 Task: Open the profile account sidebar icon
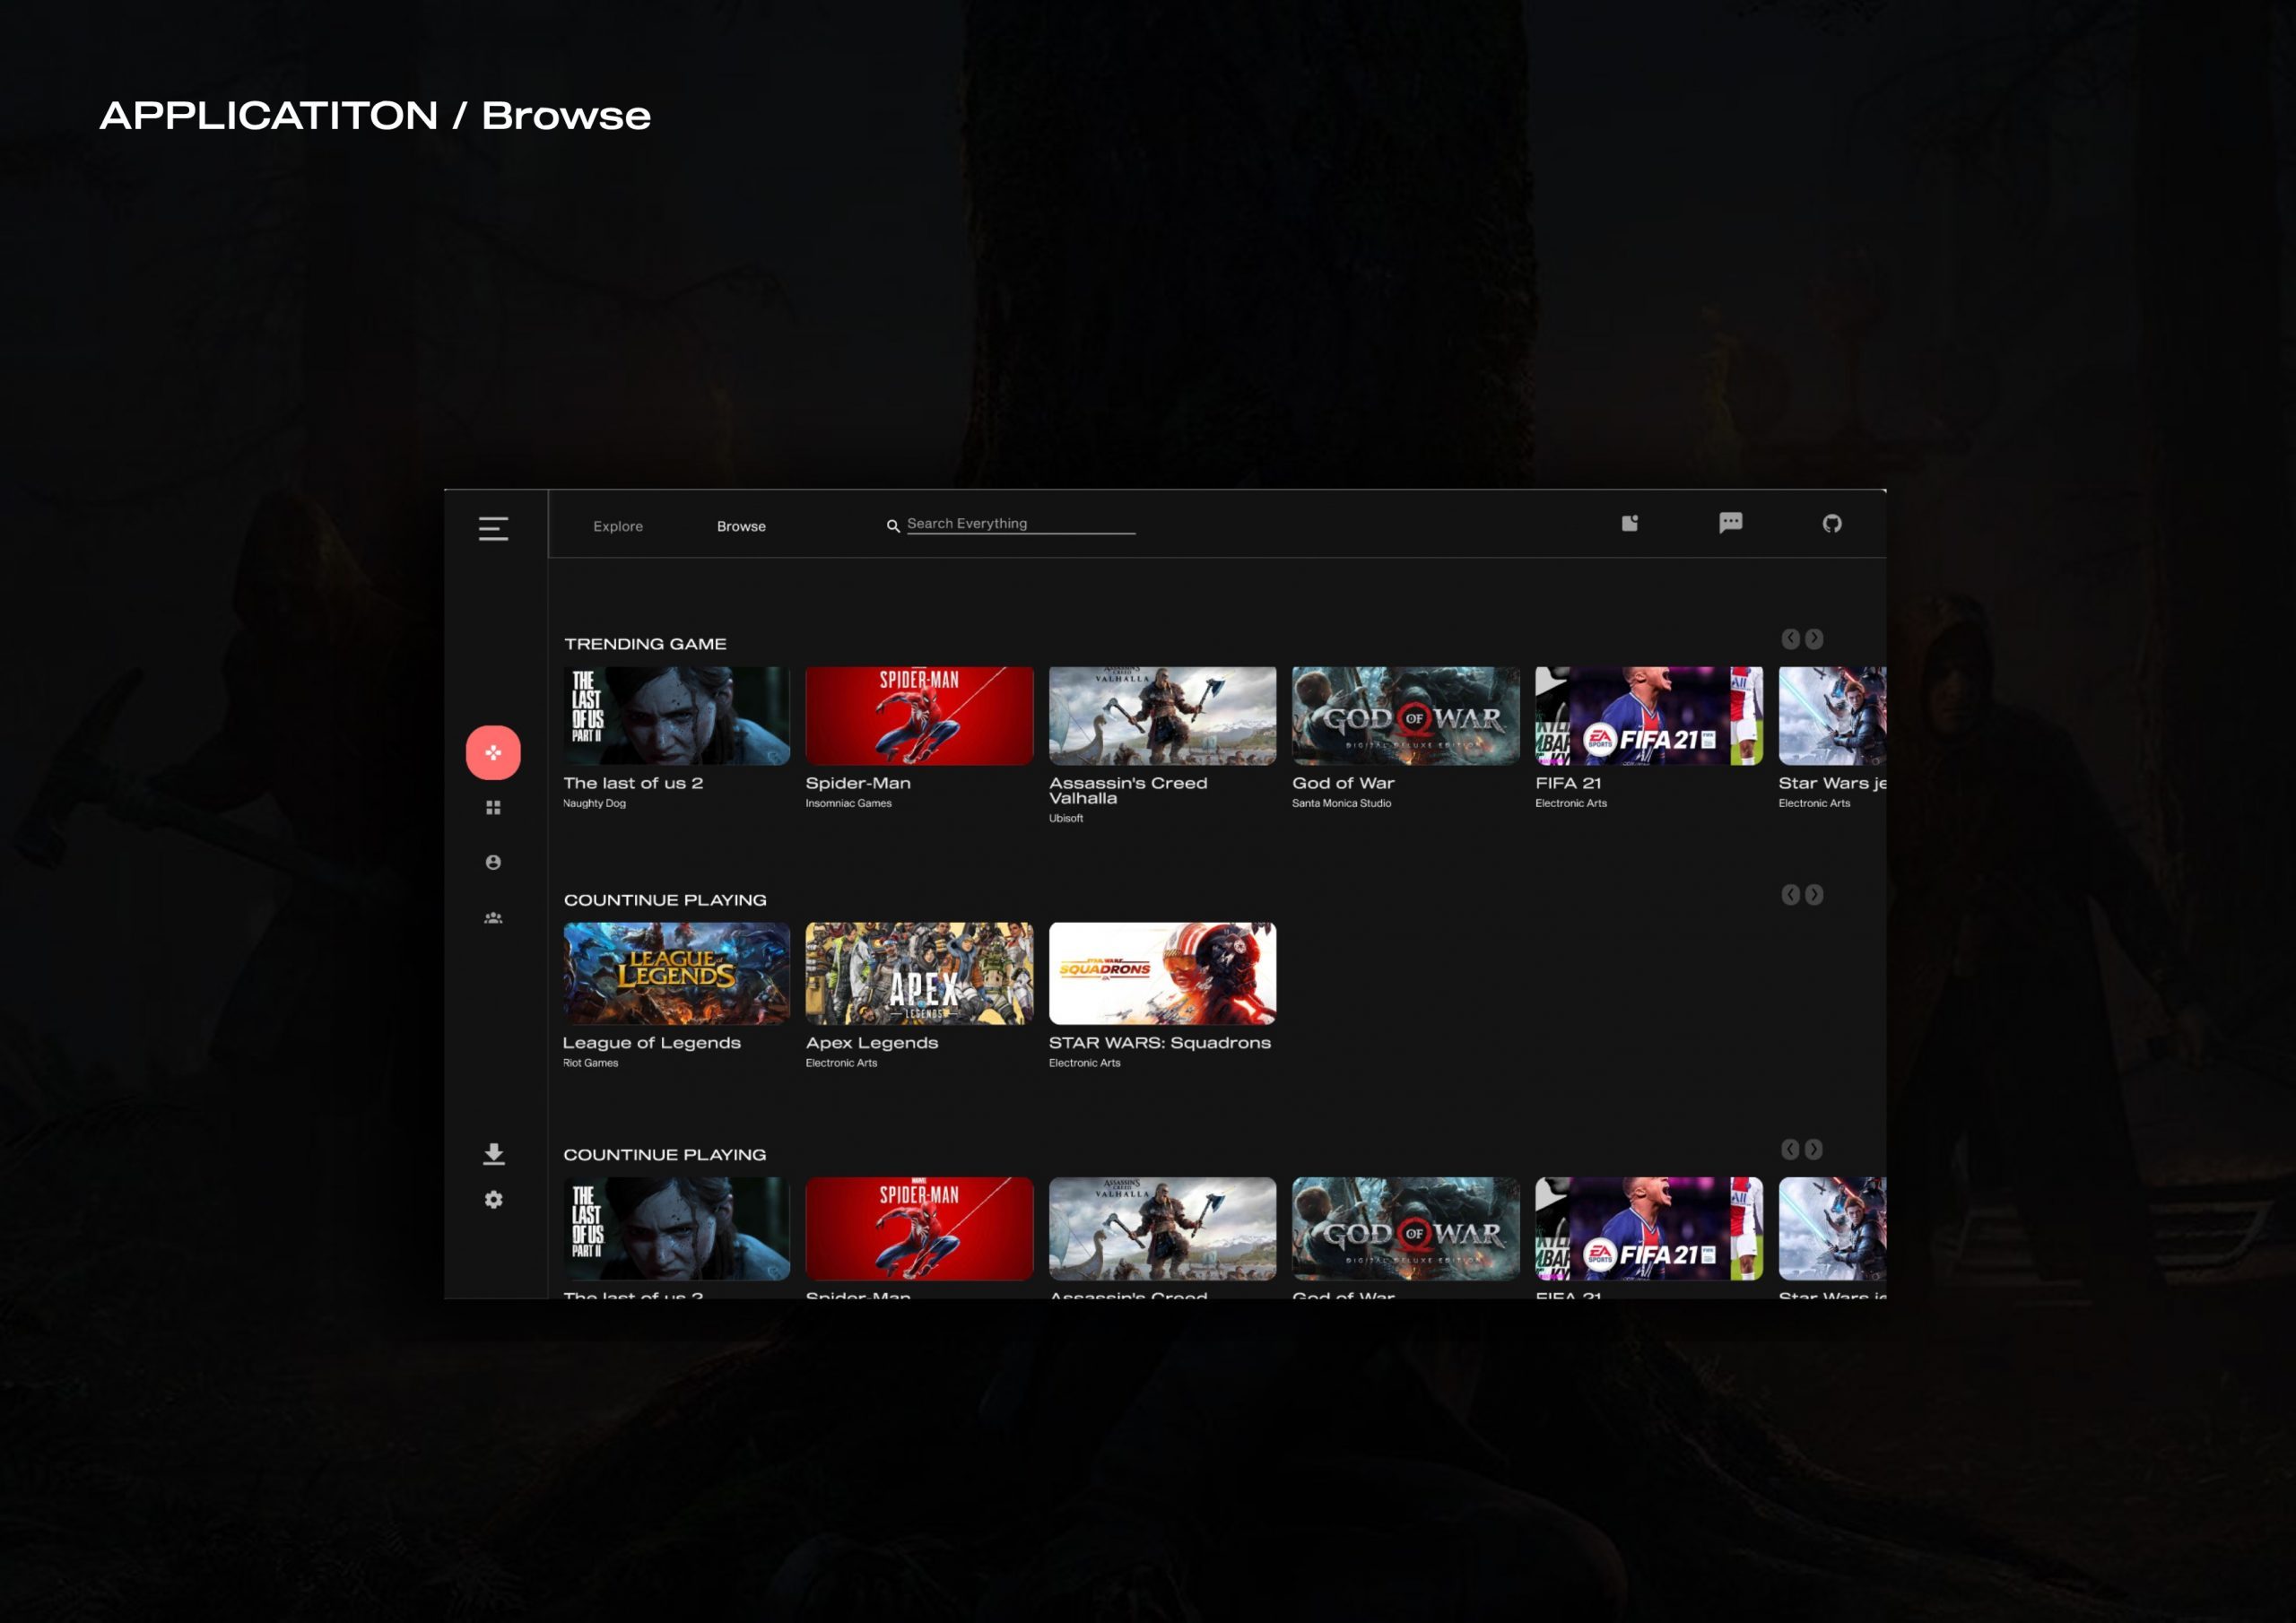point(493,862)
